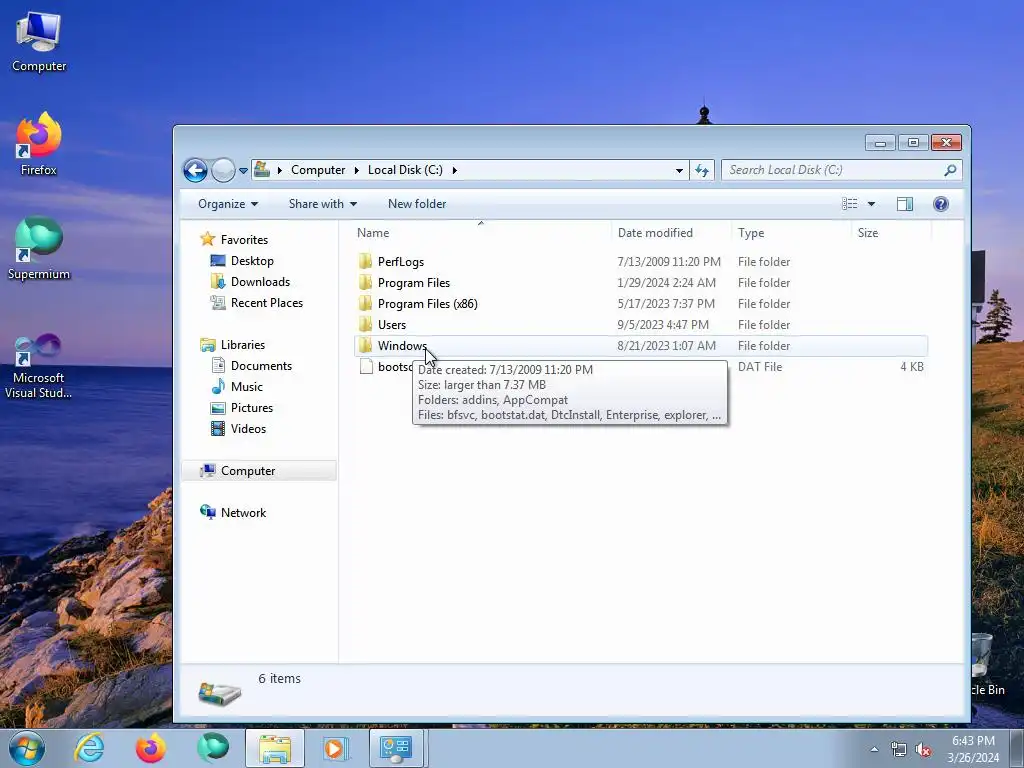This screenshot has width=1024, height=768.
Task: Select the Program Files folder icon
Action: point(366,283)
